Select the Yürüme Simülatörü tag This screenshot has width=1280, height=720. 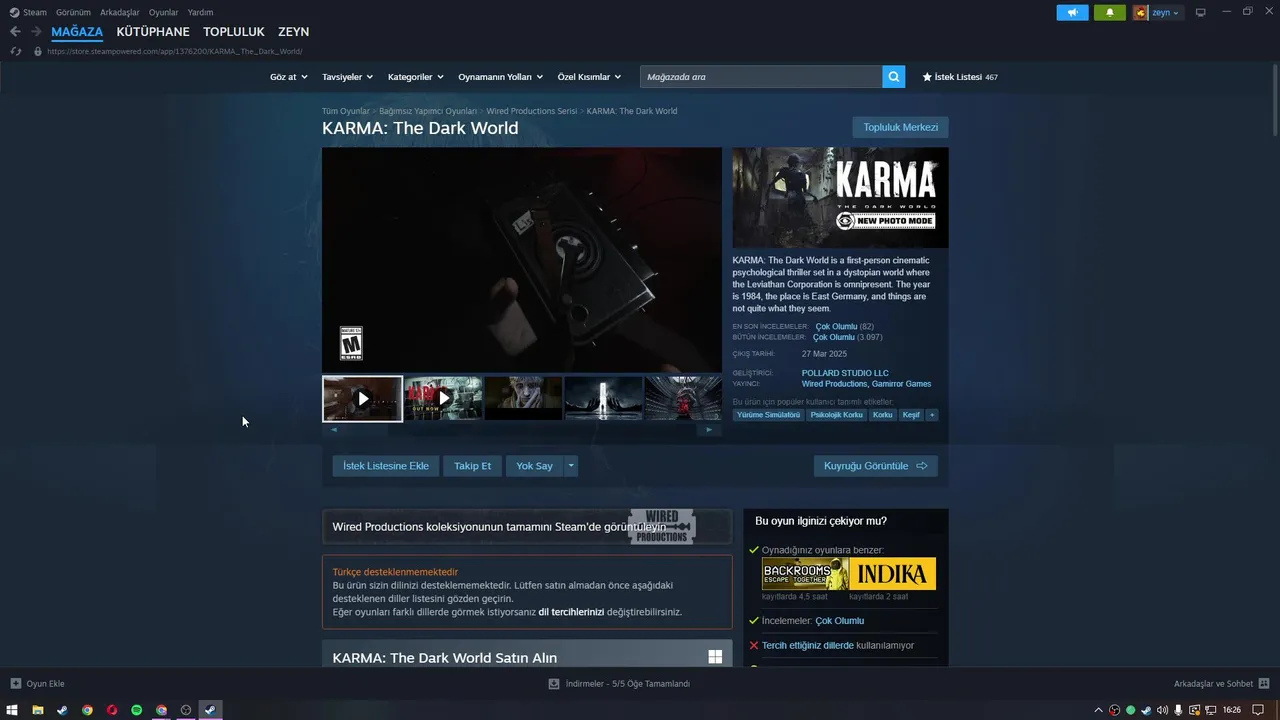[768, 414]
